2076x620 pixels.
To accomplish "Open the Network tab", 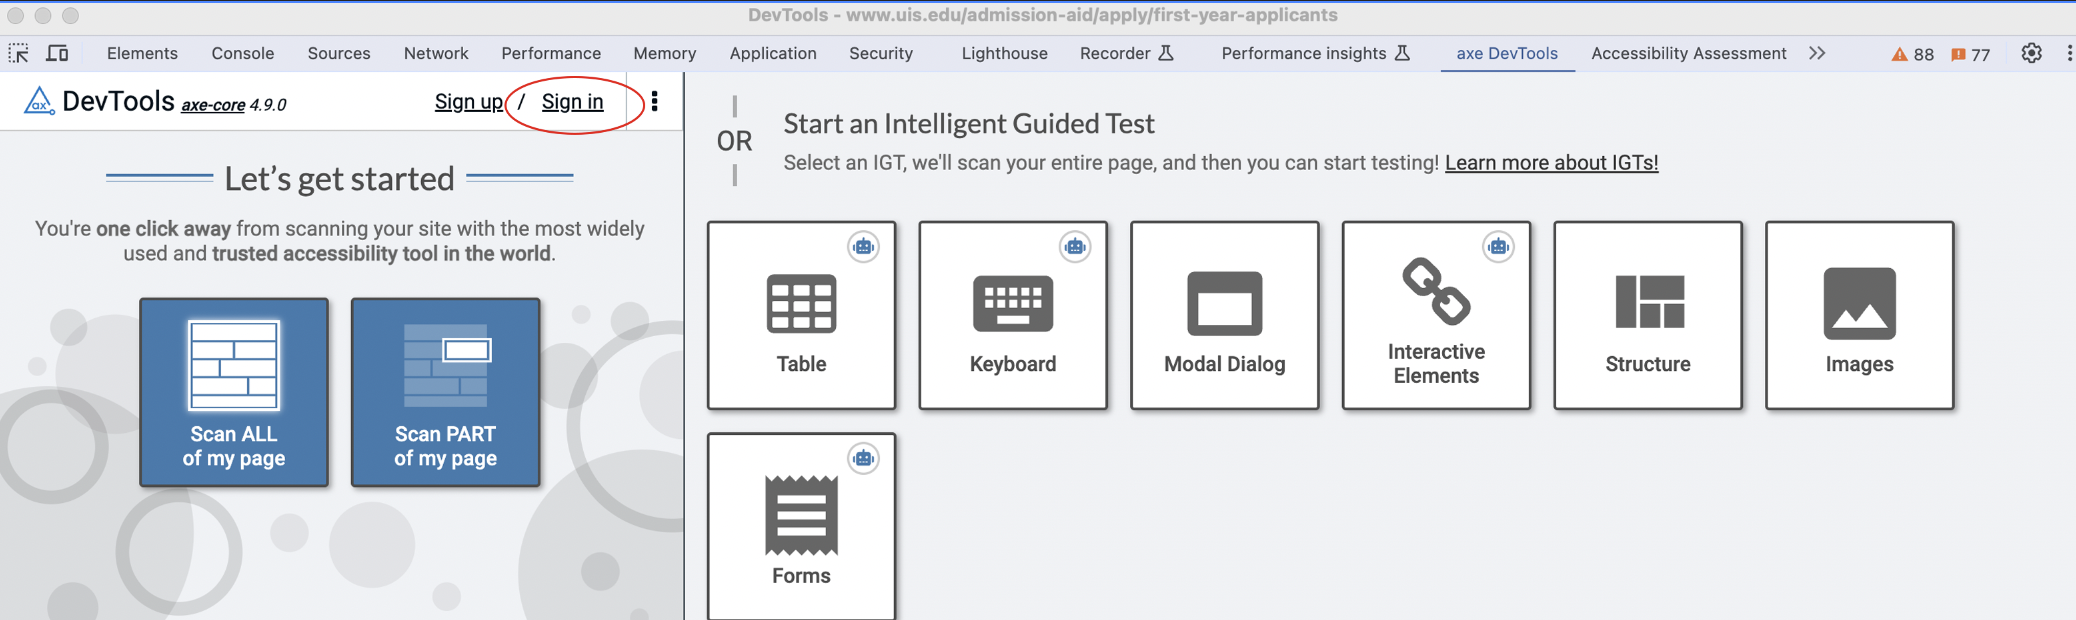I will point(436,54).
